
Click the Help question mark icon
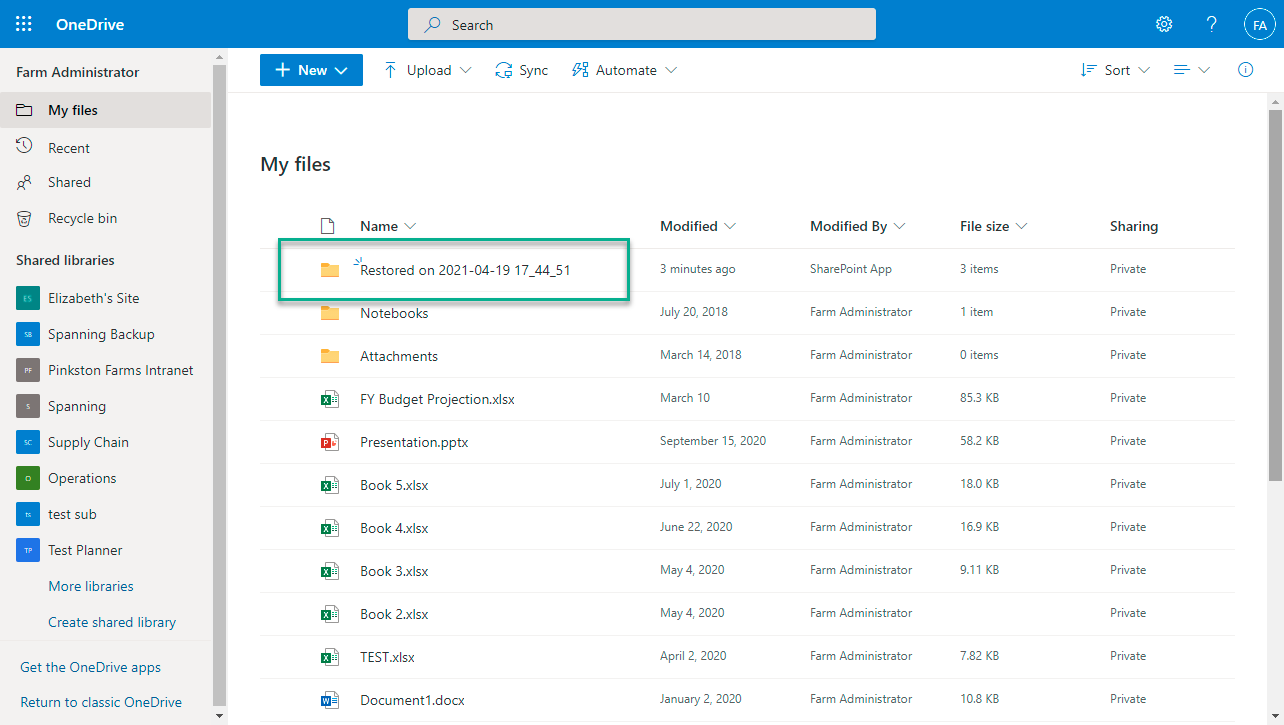[1211, 24]
